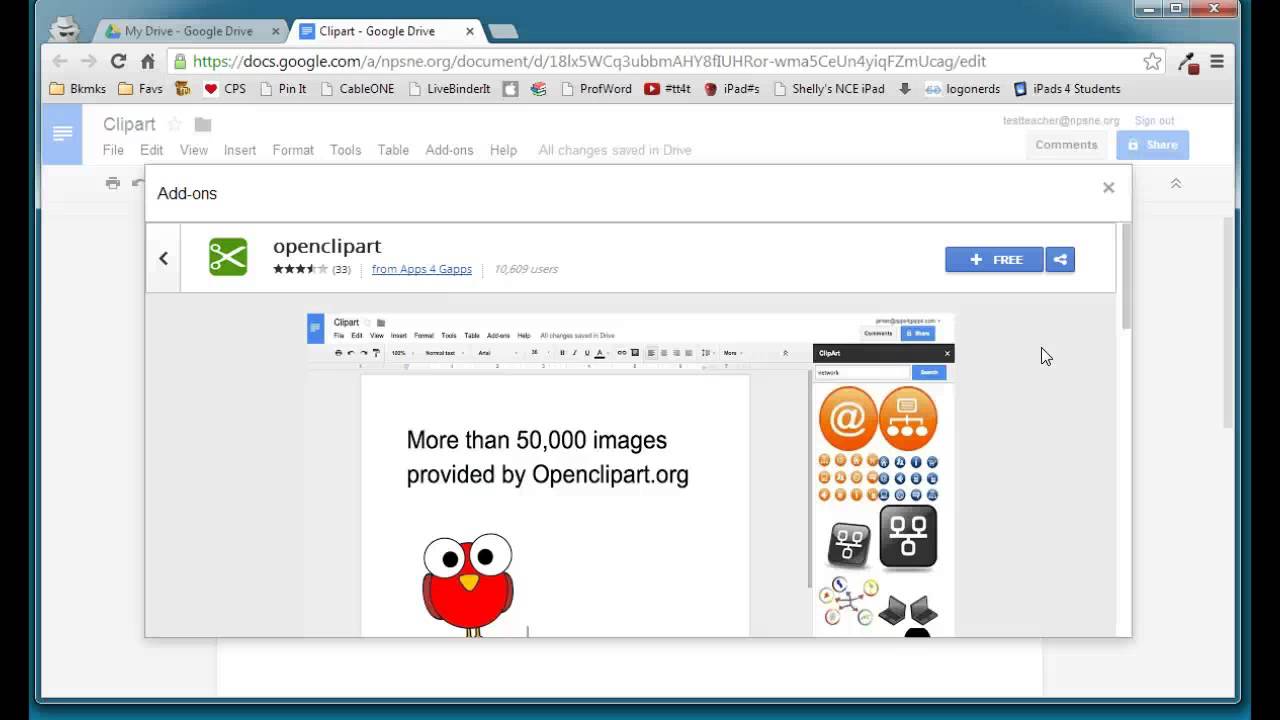Click the extension icon beside bookmark star
Image resolution: width=1280 pixels, height=720 pixels.
pyautogui.click(x=1188, y=62)
